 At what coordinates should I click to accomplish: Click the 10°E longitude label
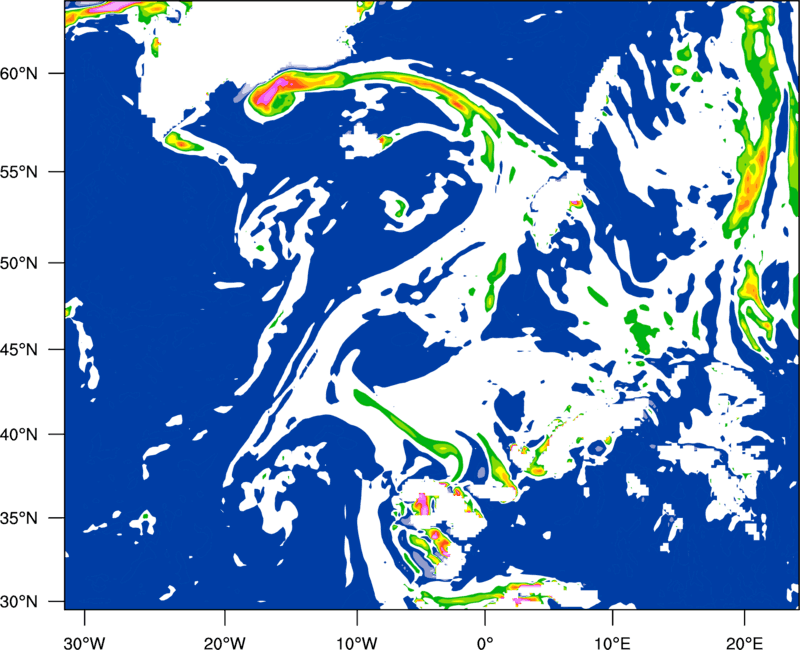611,642
